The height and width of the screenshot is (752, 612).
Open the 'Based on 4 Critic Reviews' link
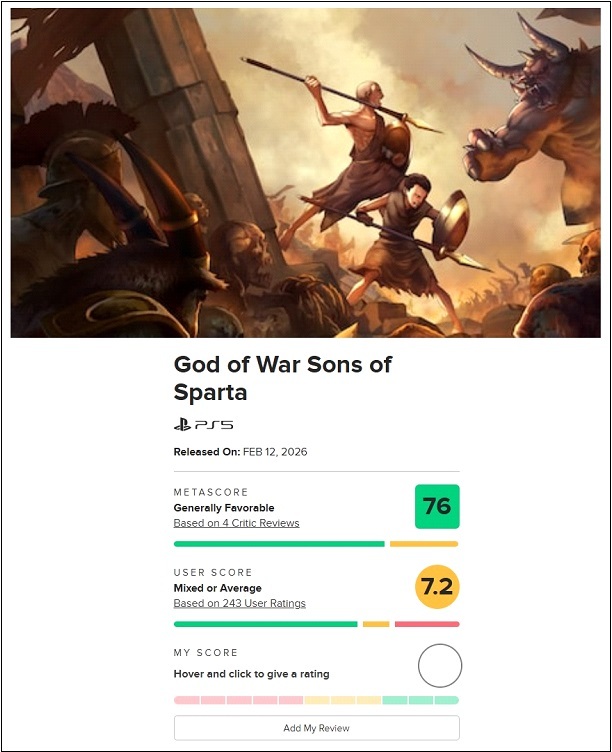click(236, 523)
